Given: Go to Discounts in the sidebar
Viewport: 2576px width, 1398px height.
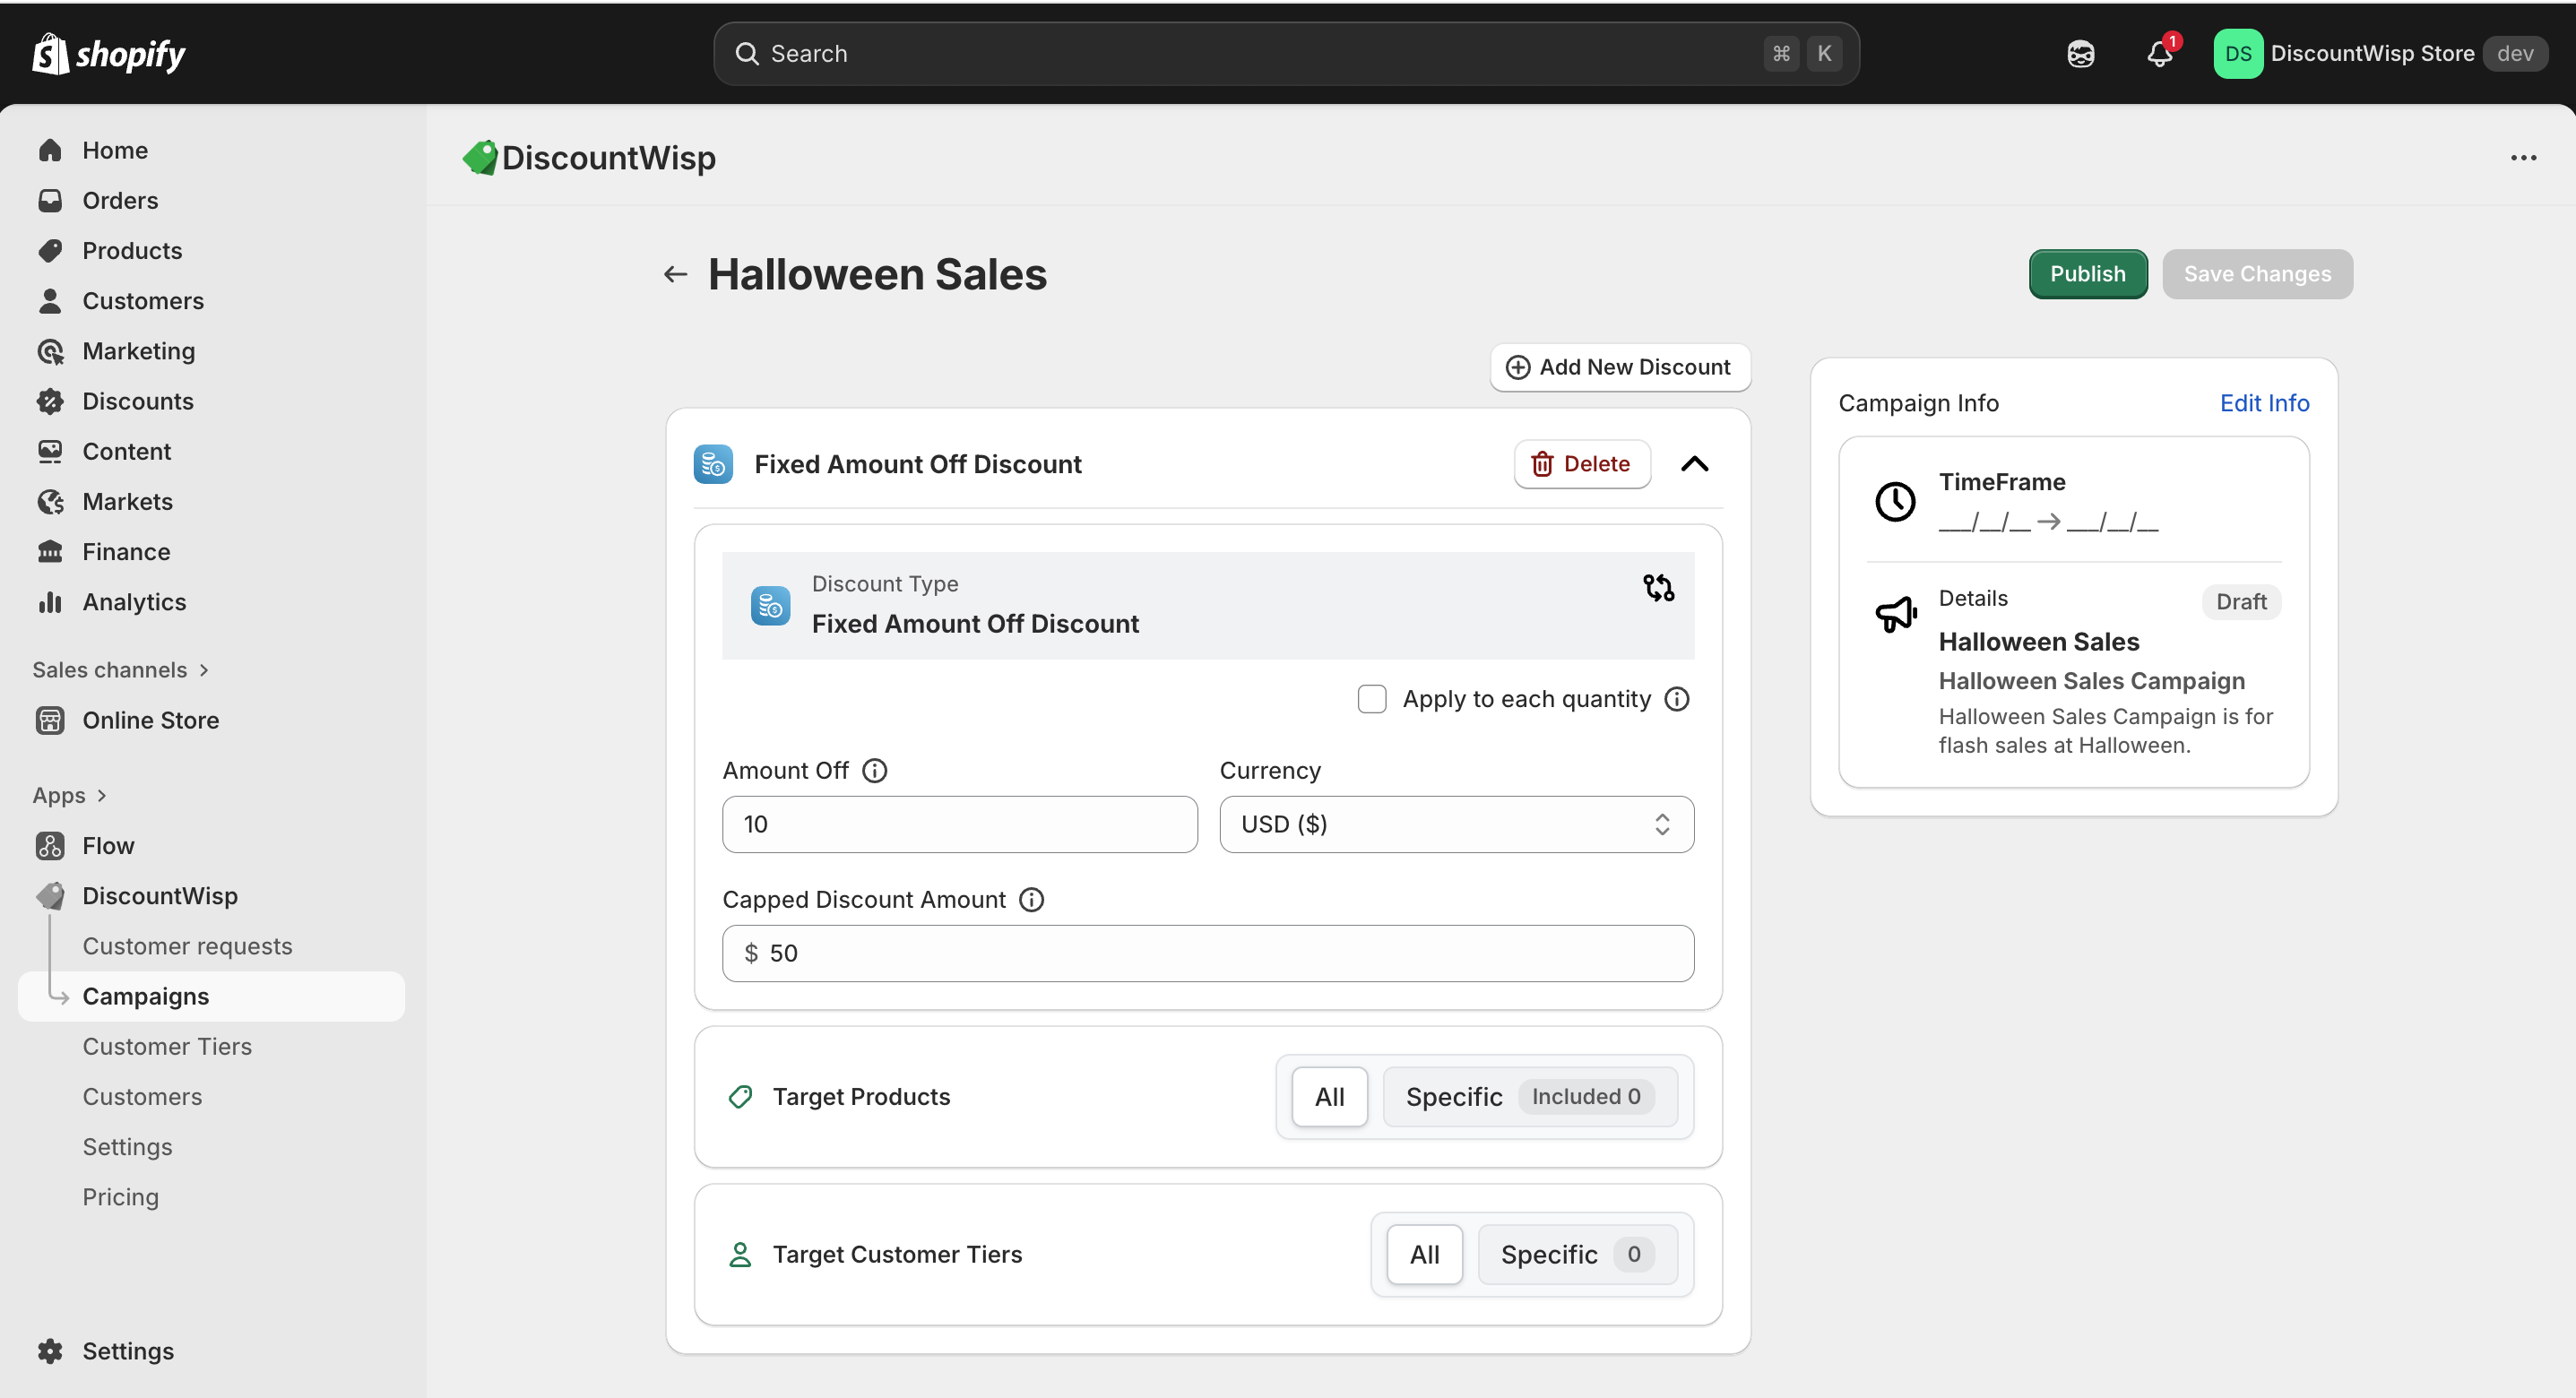Looking at the screenshot, I should click(x=138, y=402).
